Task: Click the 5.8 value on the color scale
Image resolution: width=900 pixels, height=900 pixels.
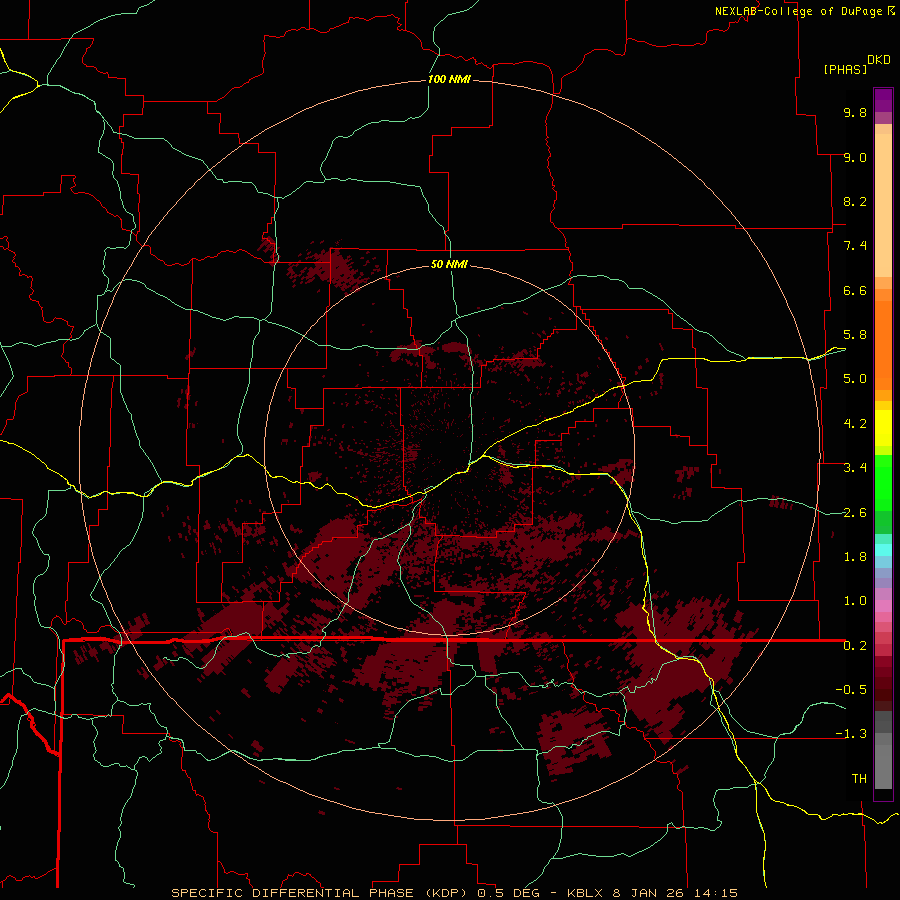Action: pos(855,335)
